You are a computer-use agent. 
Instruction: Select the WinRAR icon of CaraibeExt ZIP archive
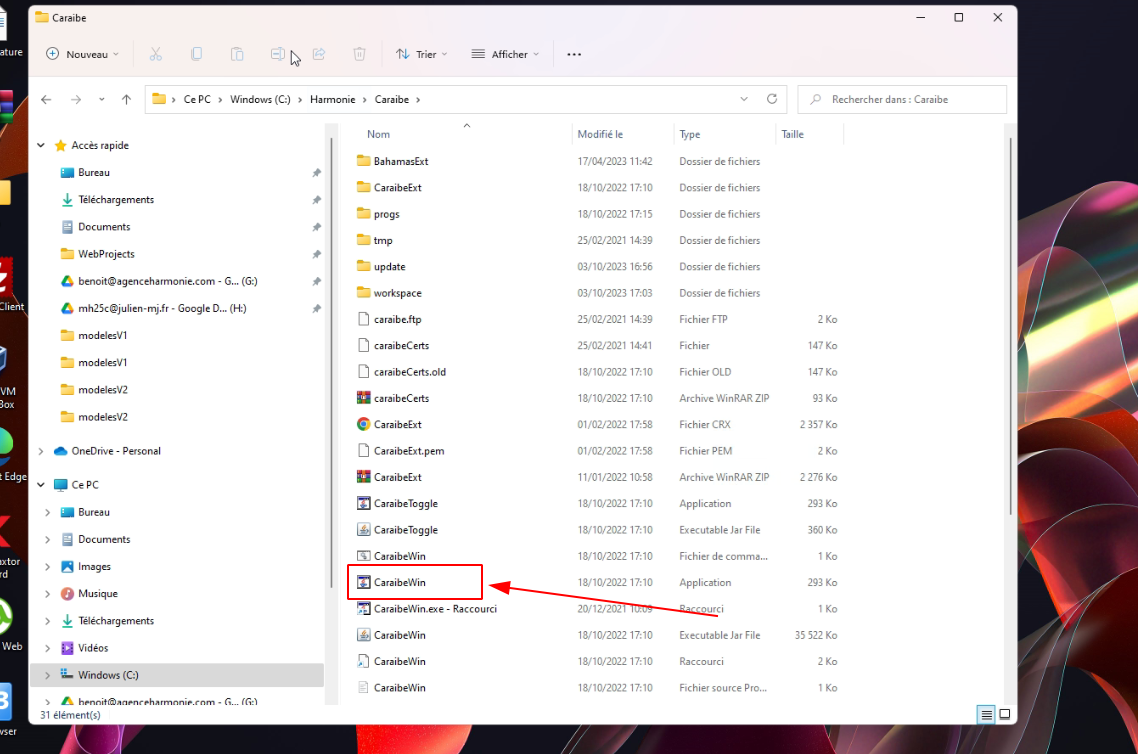click(364, 477)
